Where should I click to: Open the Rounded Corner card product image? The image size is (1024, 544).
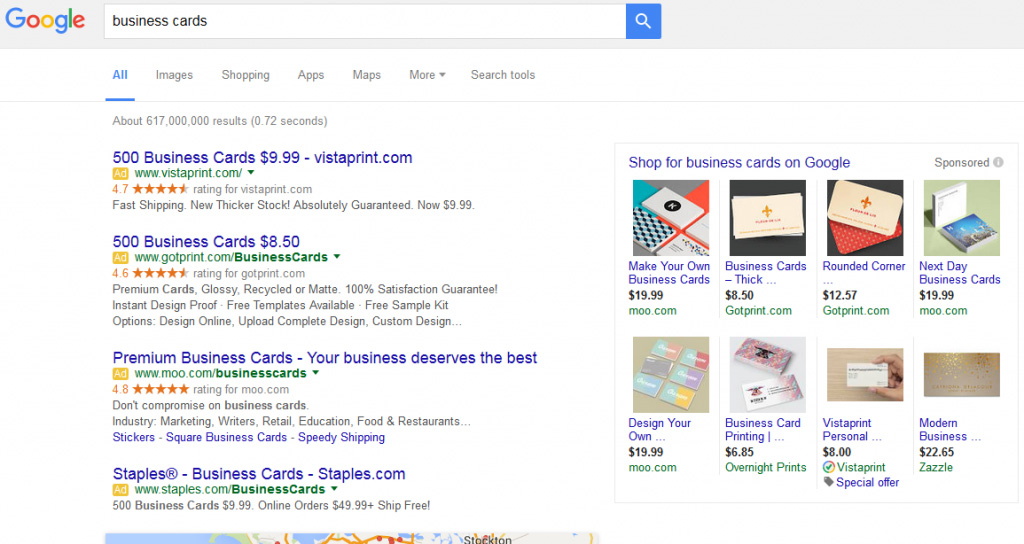[864, 218]
